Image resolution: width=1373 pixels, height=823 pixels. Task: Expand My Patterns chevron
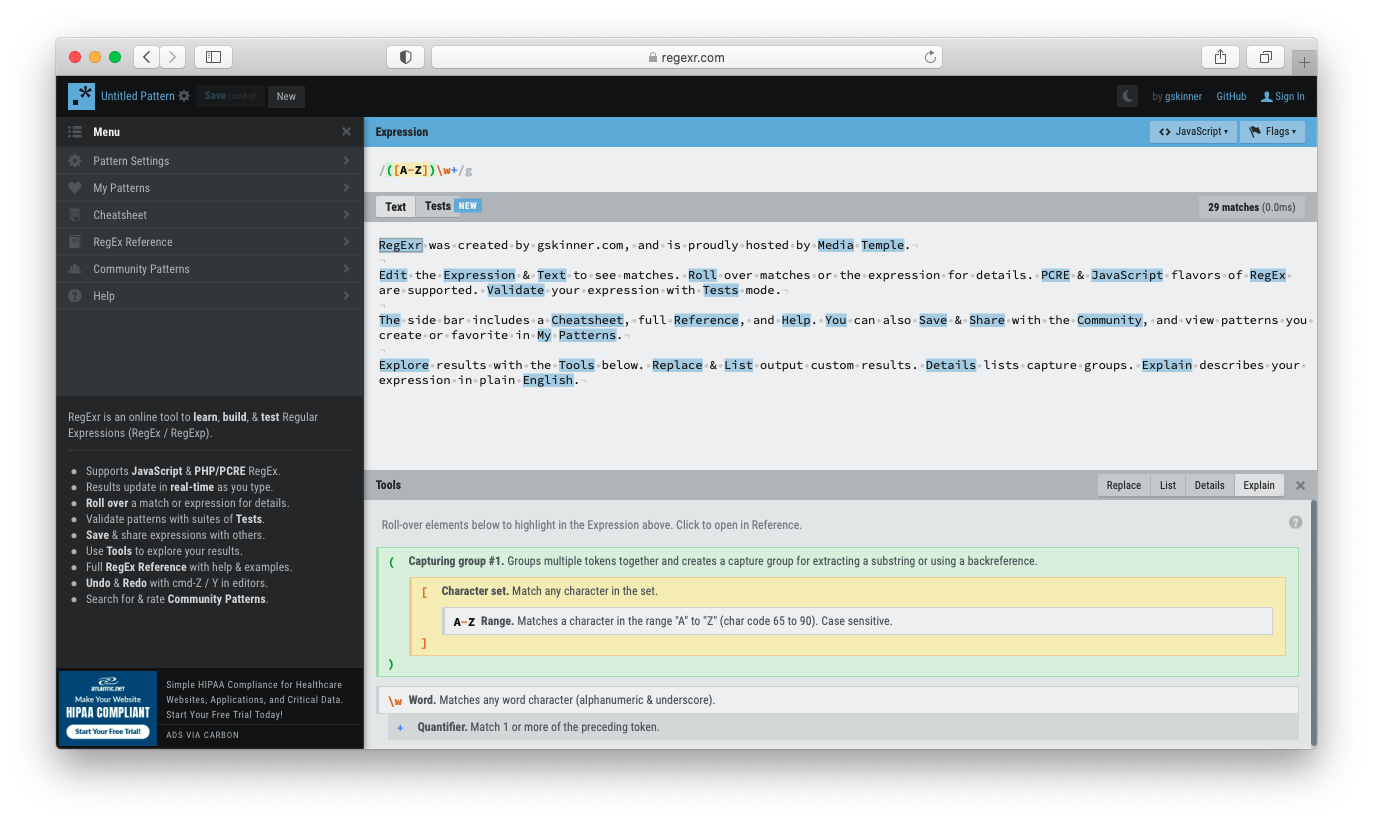(x=346, y=188)
